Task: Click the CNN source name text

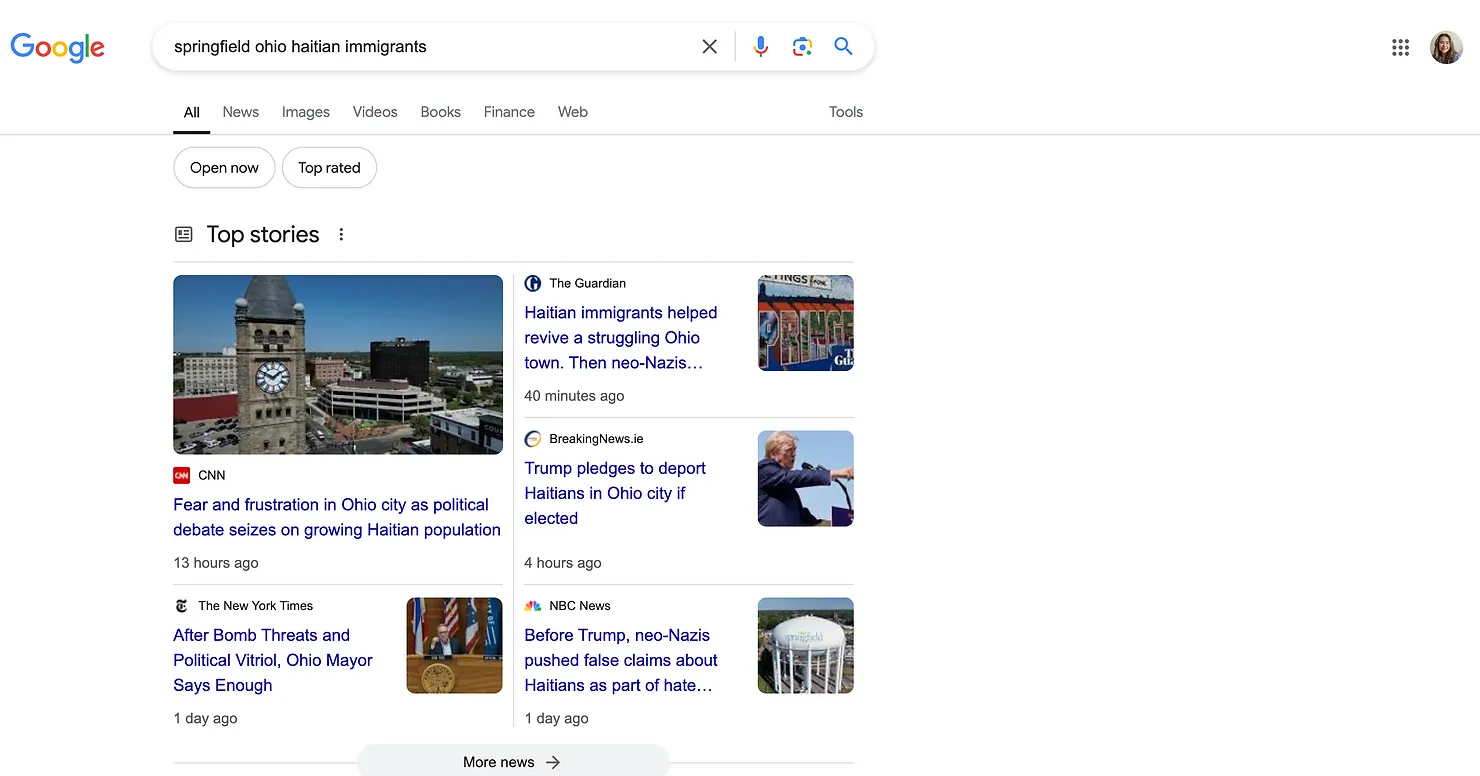Action: click(212, 475)
